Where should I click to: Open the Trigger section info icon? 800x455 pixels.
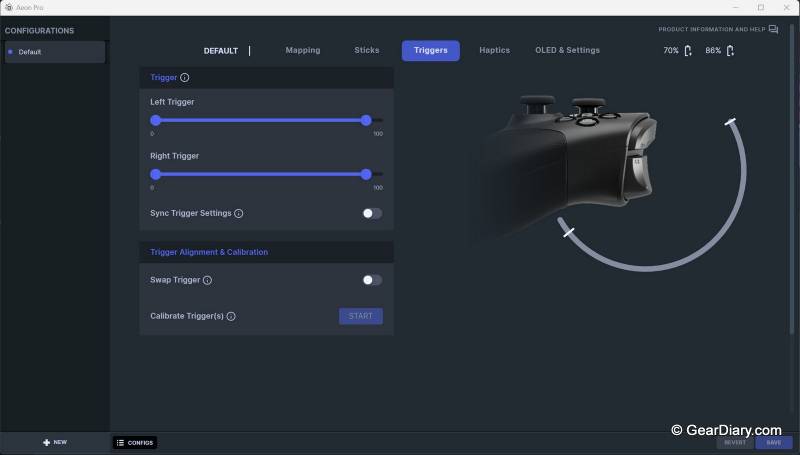coord(185,78)
